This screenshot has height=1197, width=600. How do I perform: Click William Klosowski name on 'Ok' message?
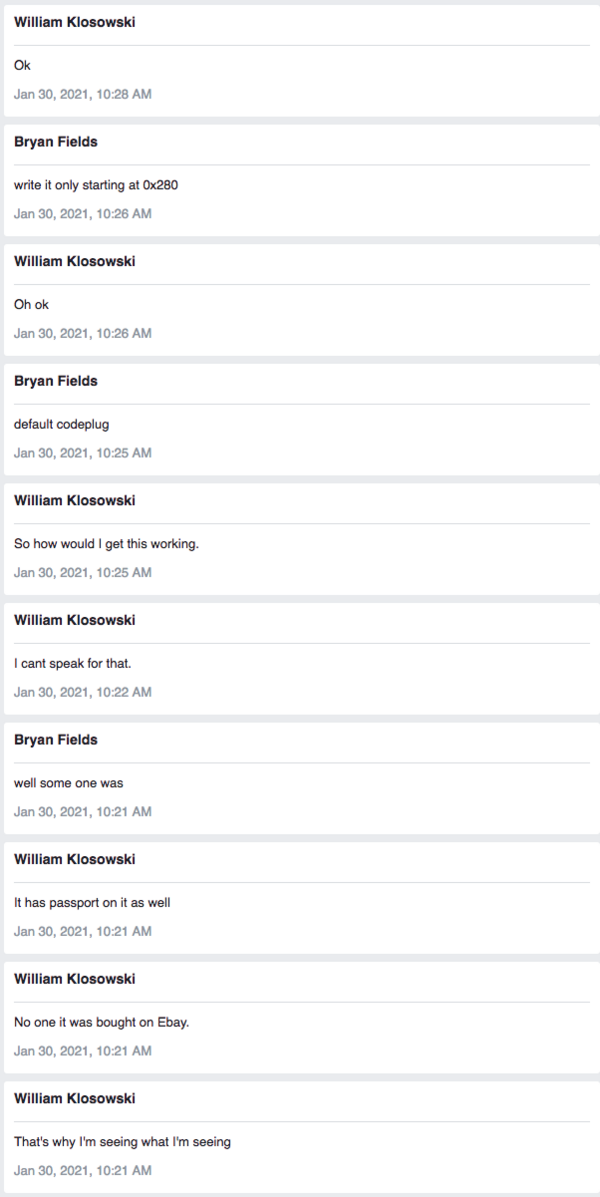pyautogui.click(x=74, y=22)
